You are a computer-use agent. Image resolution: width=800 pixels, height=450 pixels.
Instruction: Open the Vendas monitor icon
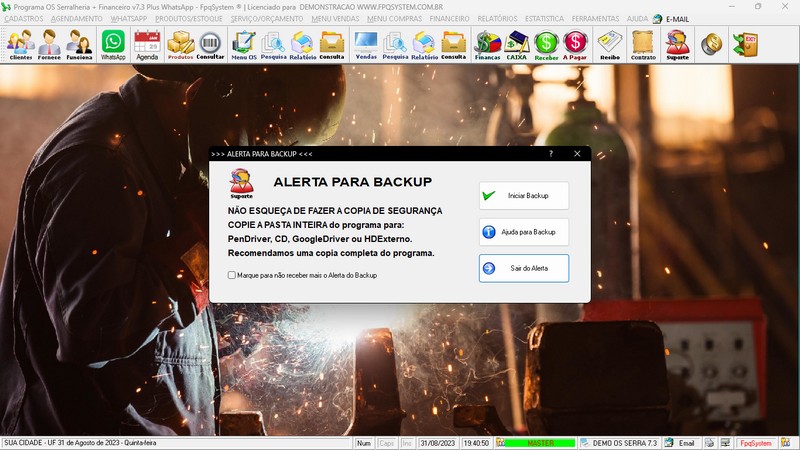(366, 44)
